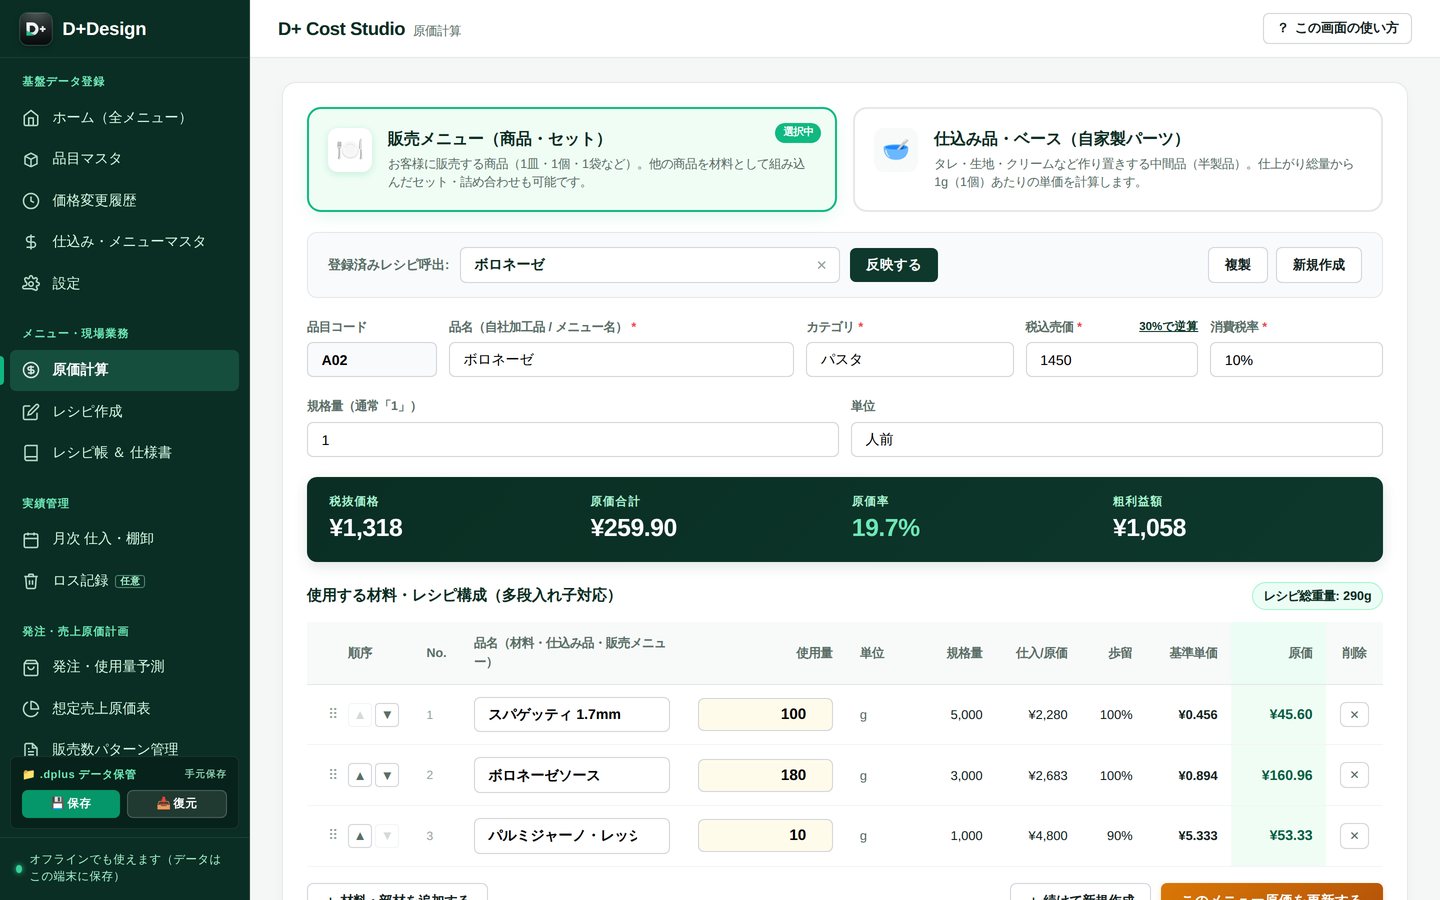The image size is (1440, 900).
Task: Click the 規格量 input showing 1
Action: (573, 440)
